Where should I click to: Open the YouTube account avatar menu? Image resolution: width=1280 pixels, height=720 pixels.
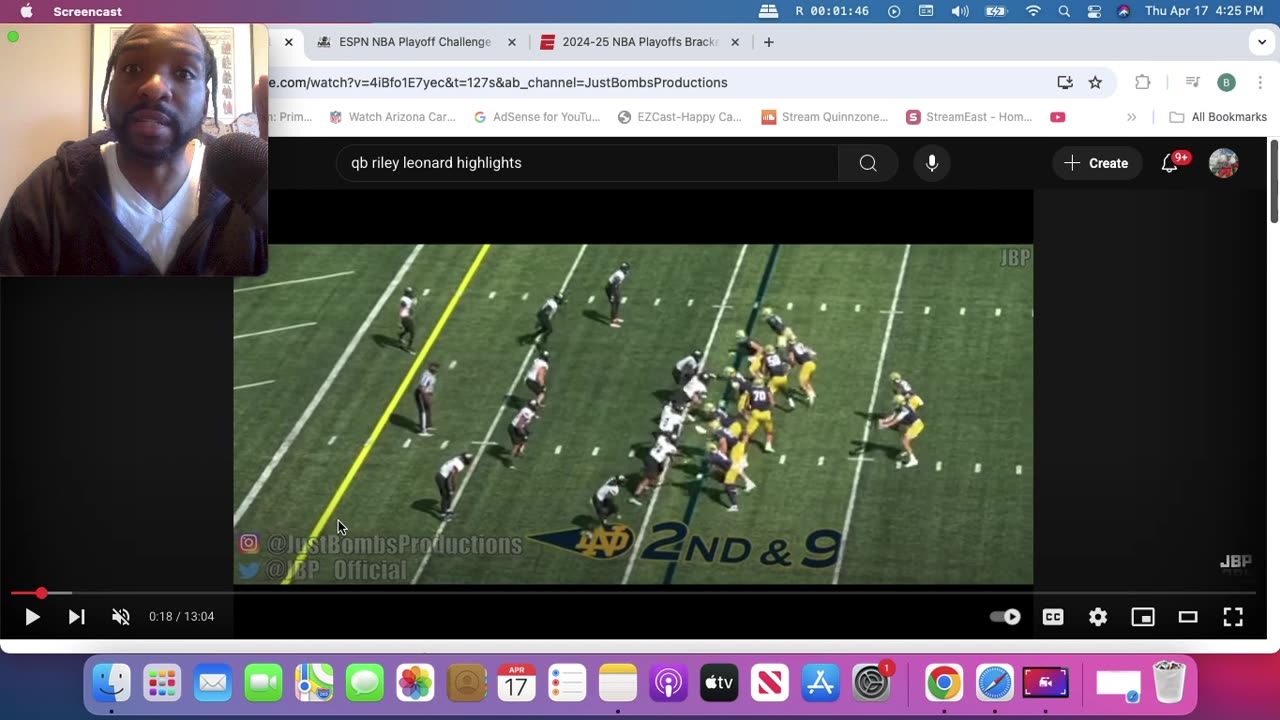(x=1224, y=163)
